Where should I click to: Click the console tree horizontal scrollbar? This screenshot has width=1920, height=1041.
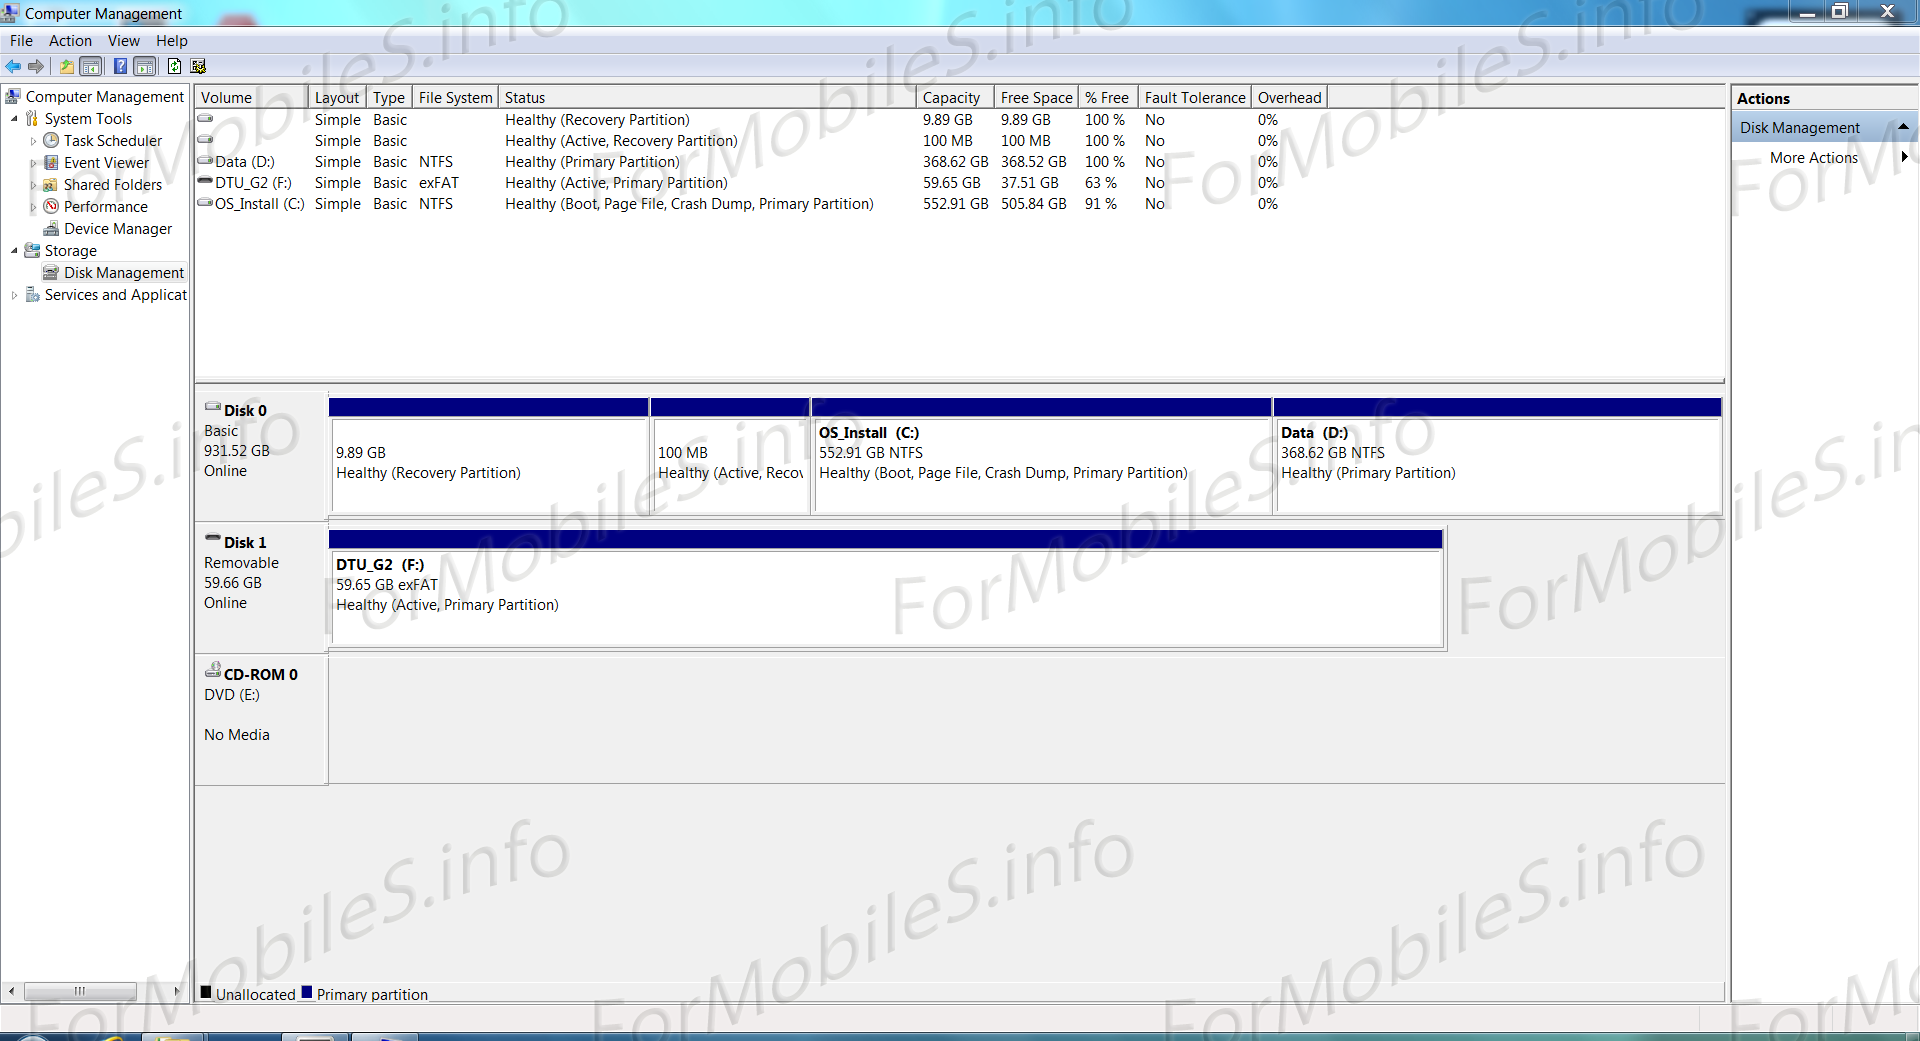pyautogui.click(x=80, y=991)
